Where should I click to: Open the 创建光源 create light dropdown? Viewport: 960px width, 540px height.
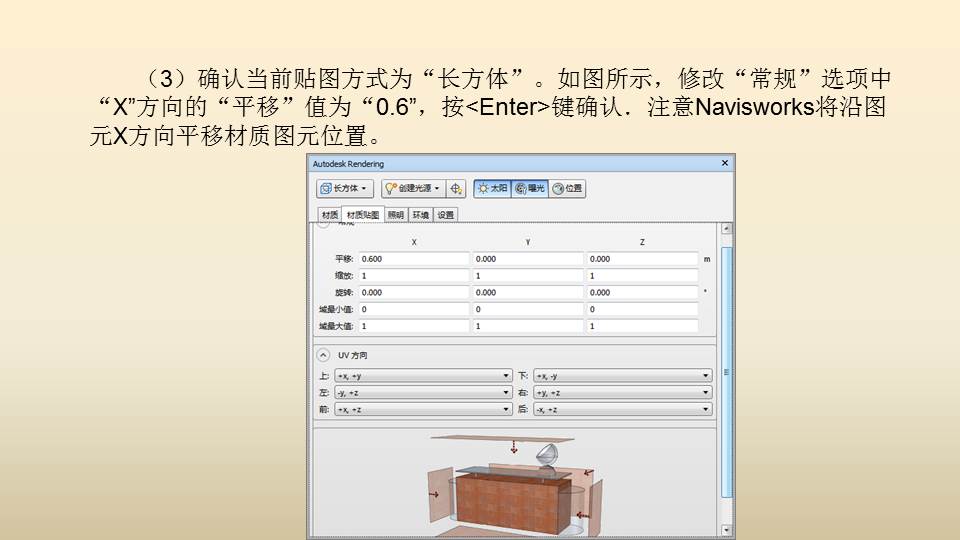point(413,189)
